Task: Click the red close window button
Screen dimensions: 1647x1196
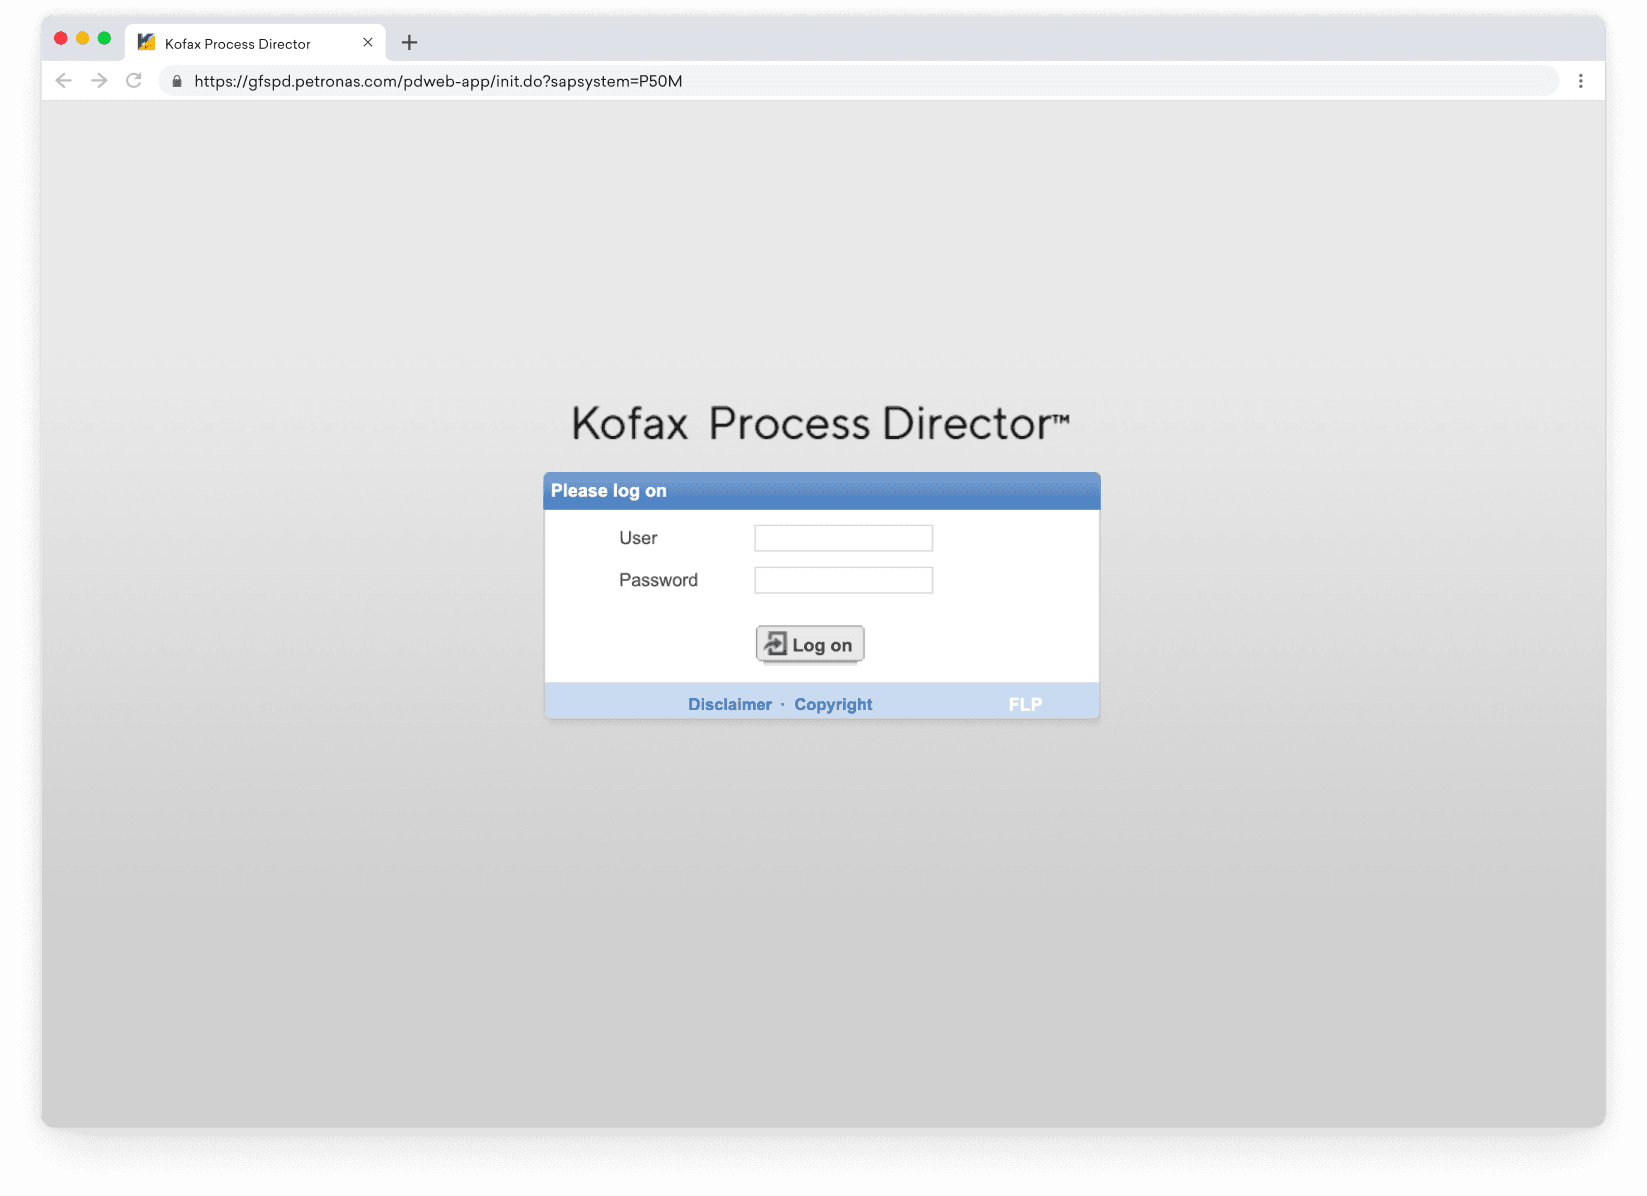Action: point(61,38)
